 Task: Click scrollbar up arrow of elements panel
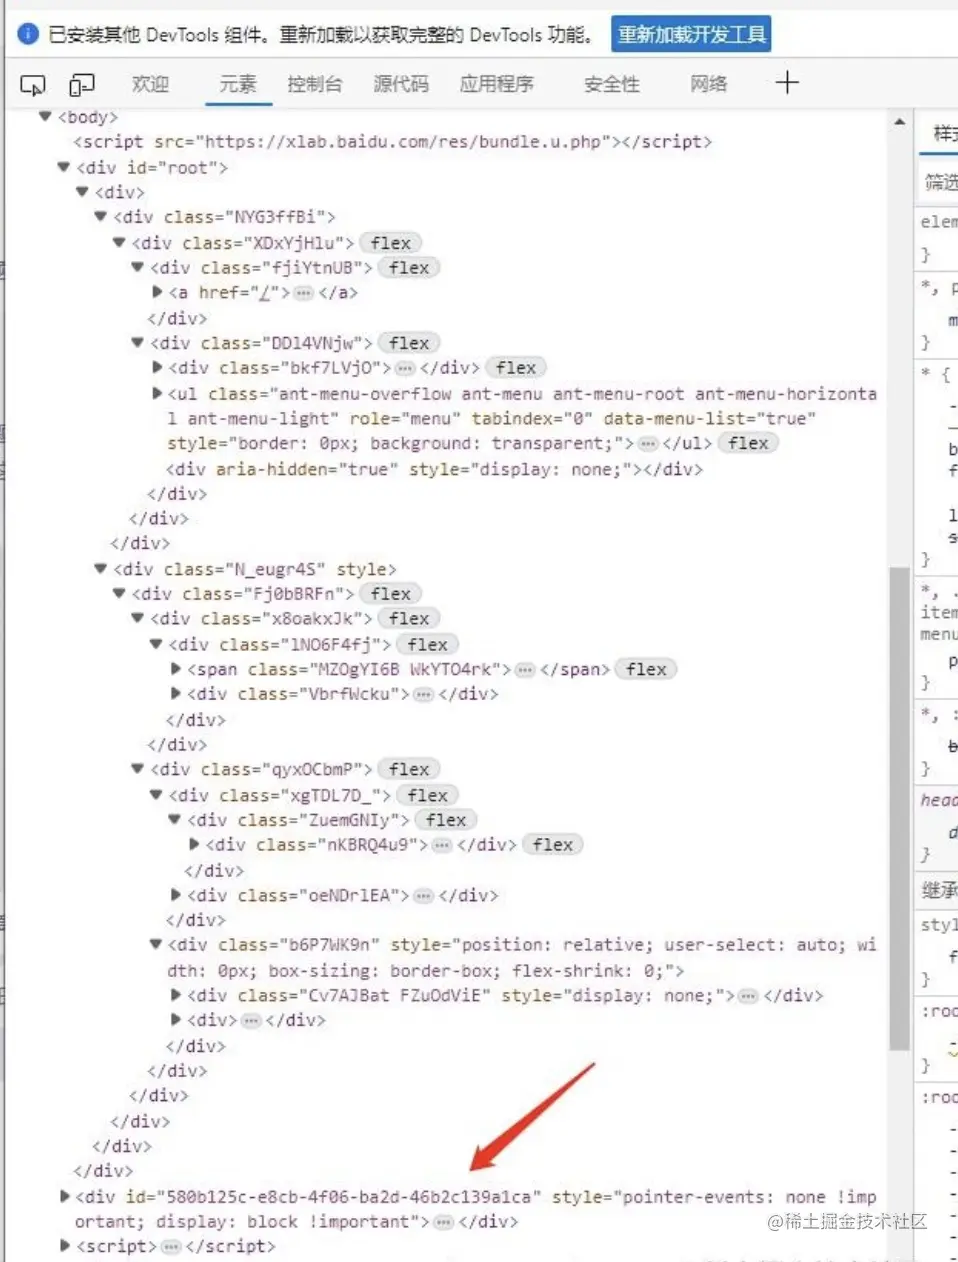coord(899,122)
